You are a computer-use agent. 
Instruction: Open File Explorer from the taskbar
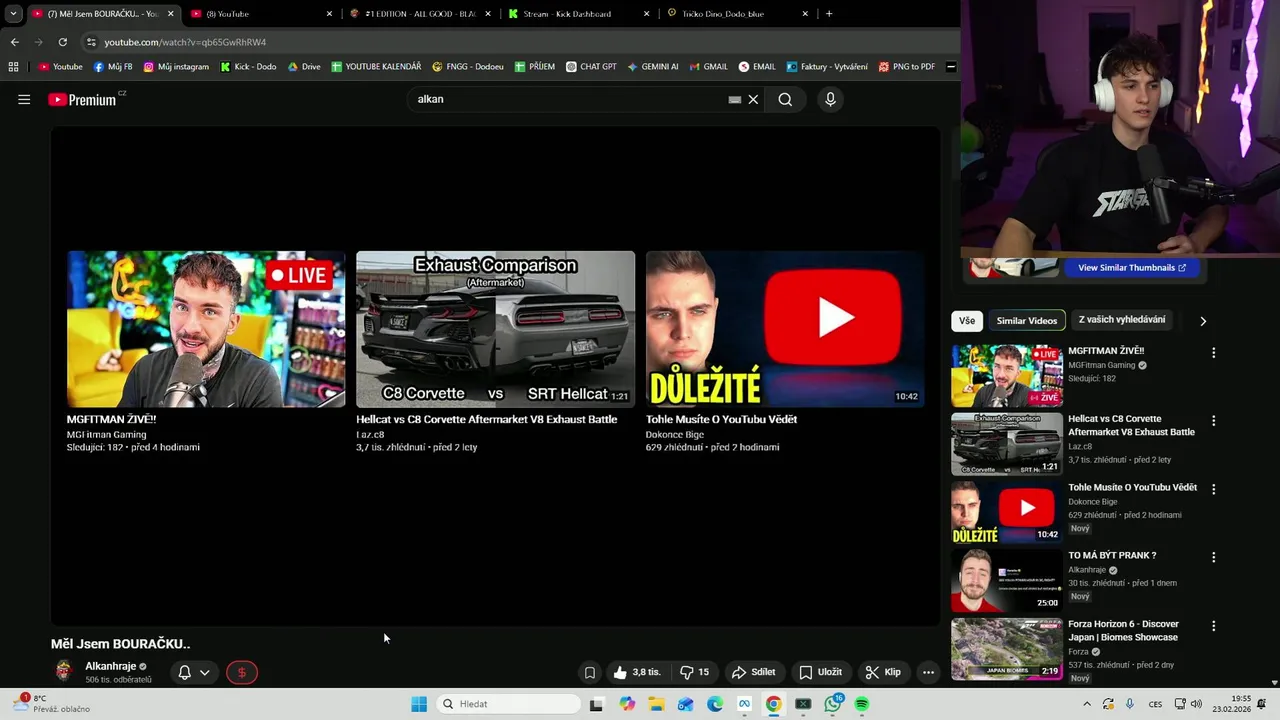[x=656, y=704]
